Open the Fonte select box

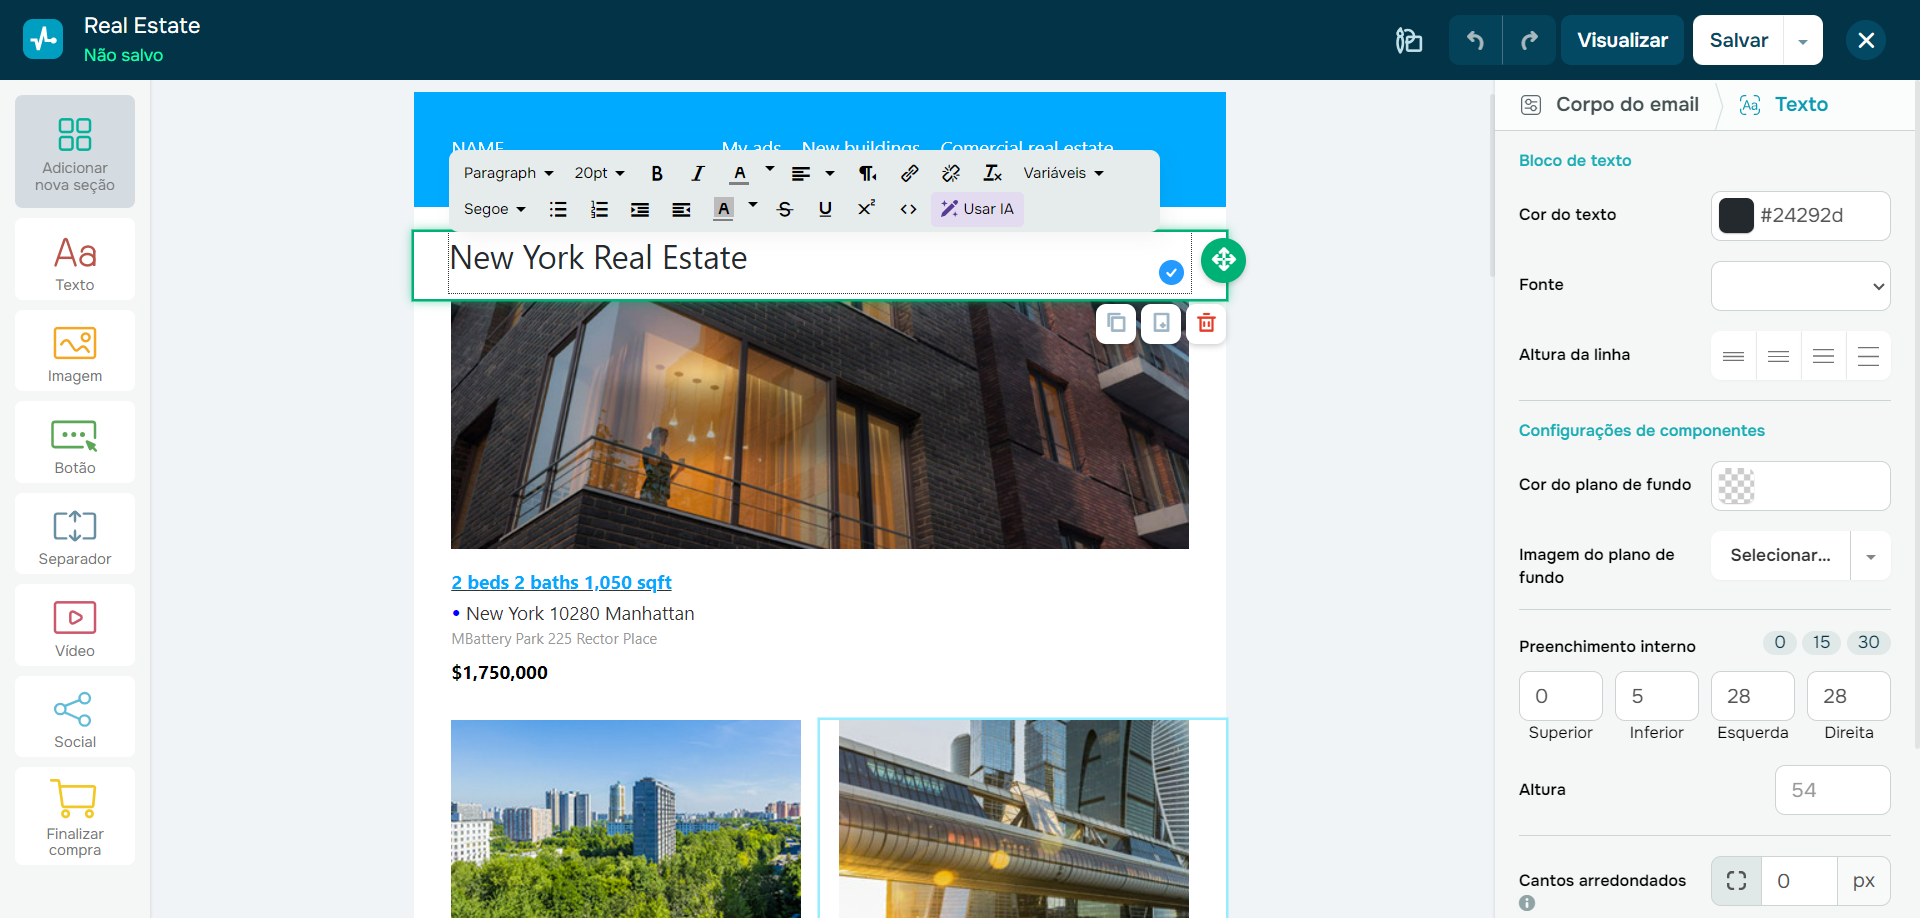pyautogui.click(x=1800, y=286)
